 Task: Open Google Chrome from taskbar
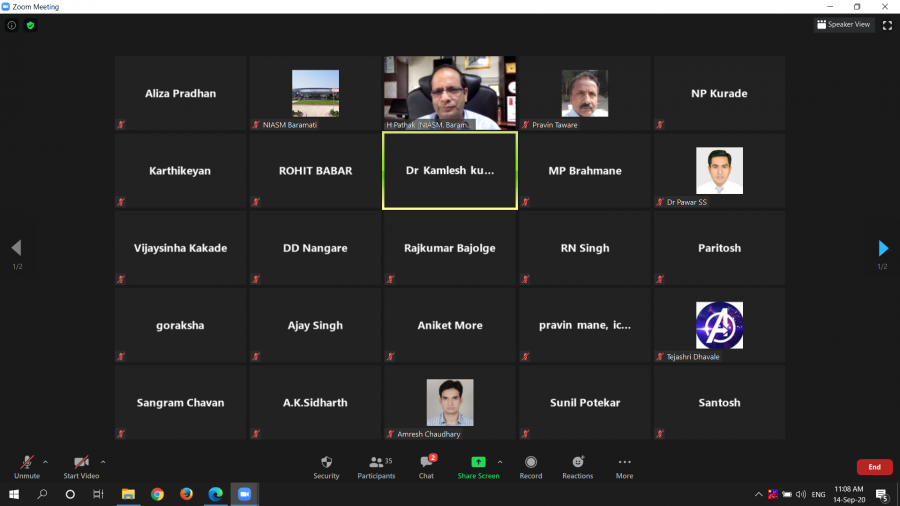pos(157,494)
